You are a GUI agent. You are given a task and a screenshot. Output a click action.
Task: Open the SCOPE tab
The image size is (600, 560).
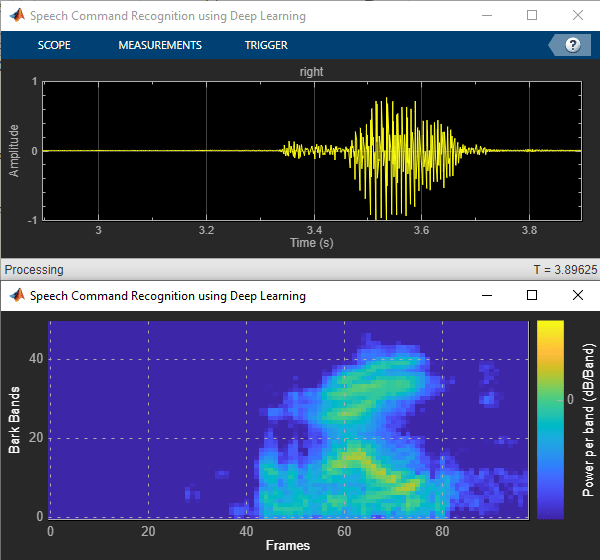[x=54, y=45]
